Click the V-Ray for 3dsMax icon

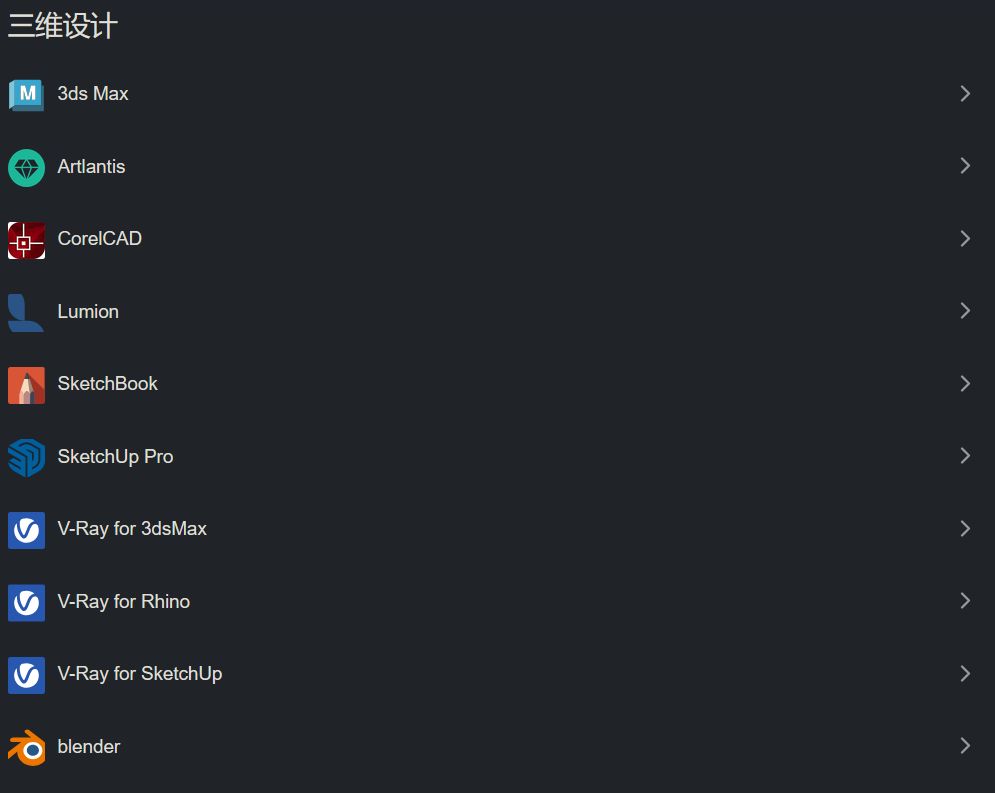point(26,530)
